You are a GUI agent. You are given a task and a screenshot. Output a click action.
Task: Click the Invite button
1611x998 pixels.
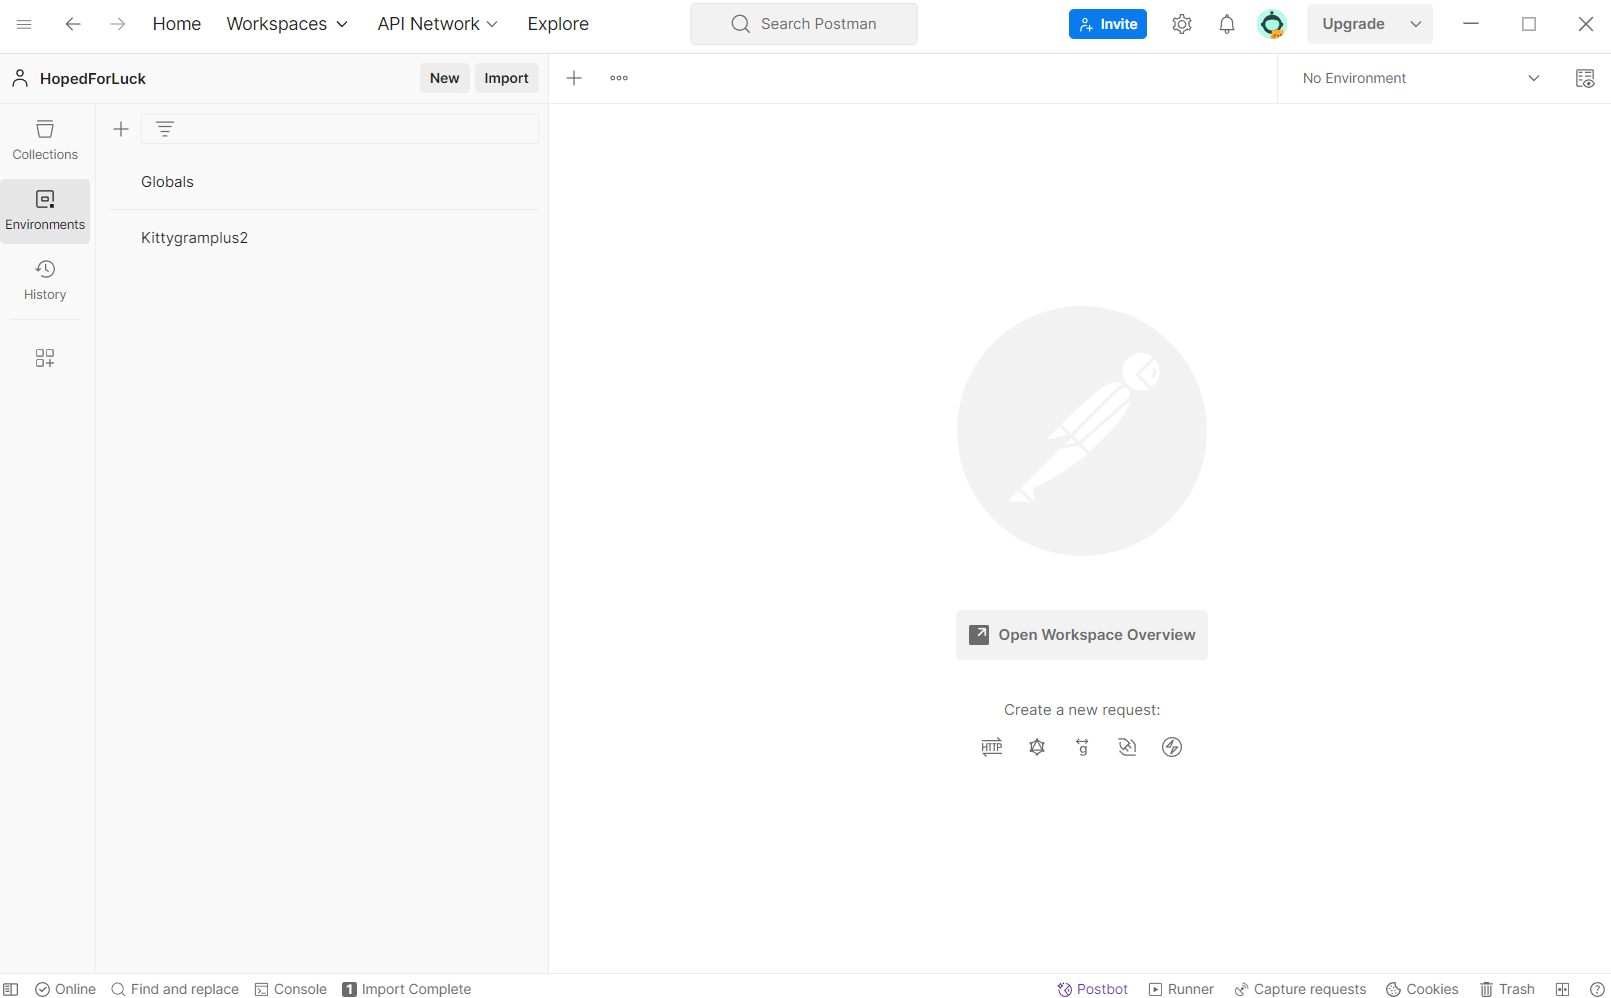click(1108, 24)
